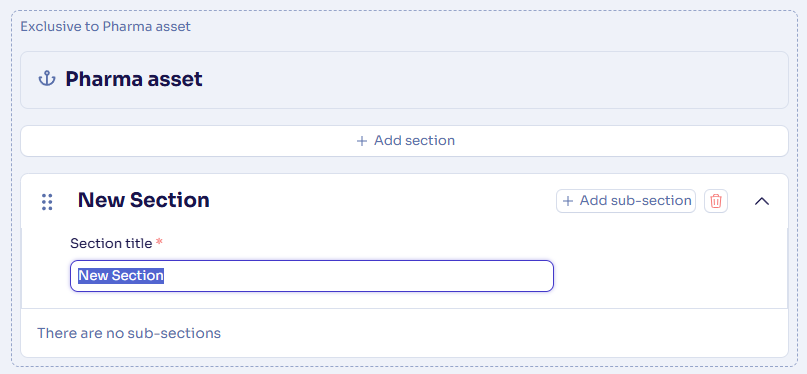Image resolution: width=807 pixels, height=374 pixels.
Task: Click the Add section button
Action: (405, 141)
